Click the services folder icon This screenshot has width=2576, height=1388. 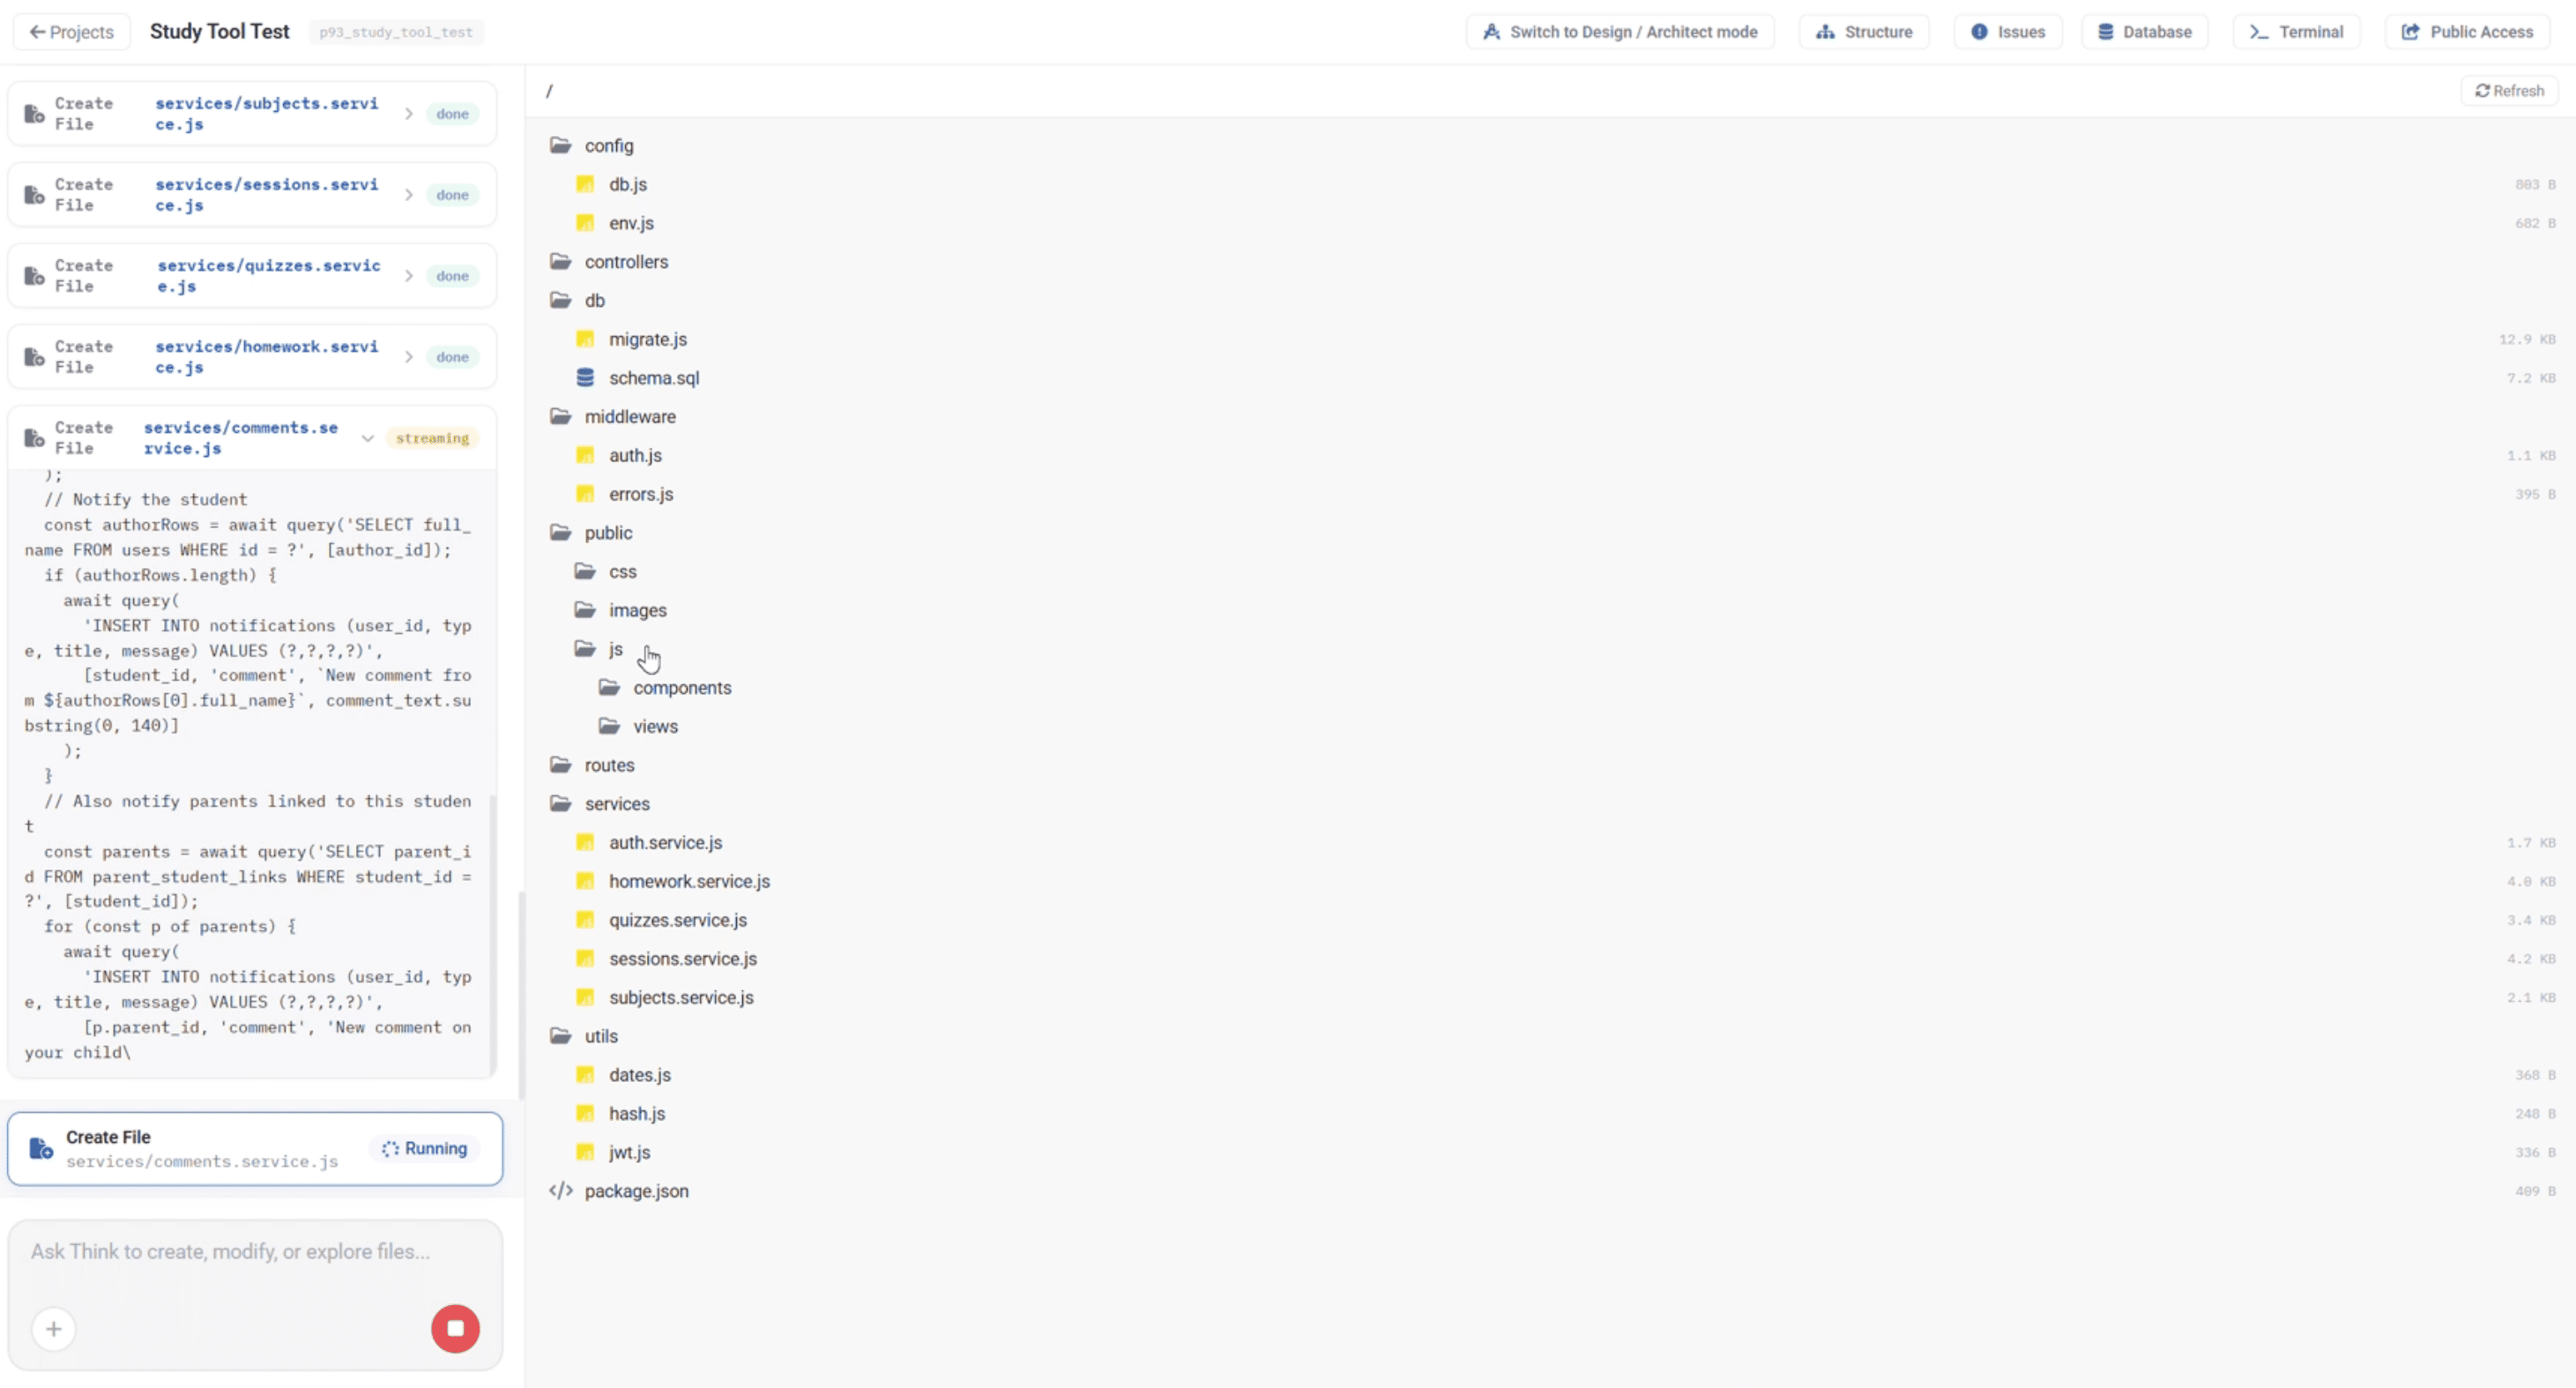560,804
